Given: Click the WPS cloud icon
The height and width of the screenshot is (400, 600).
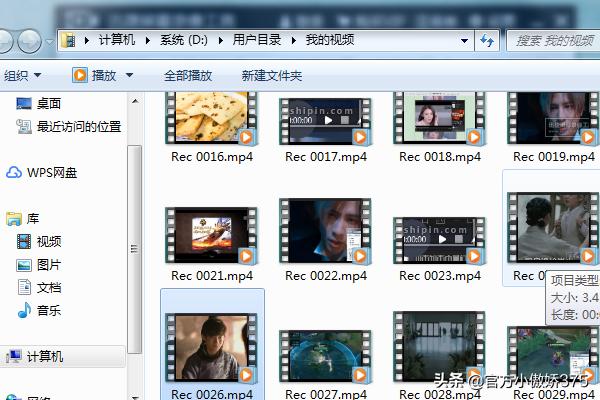Looking at the screenshot, I should click(14, 173).
